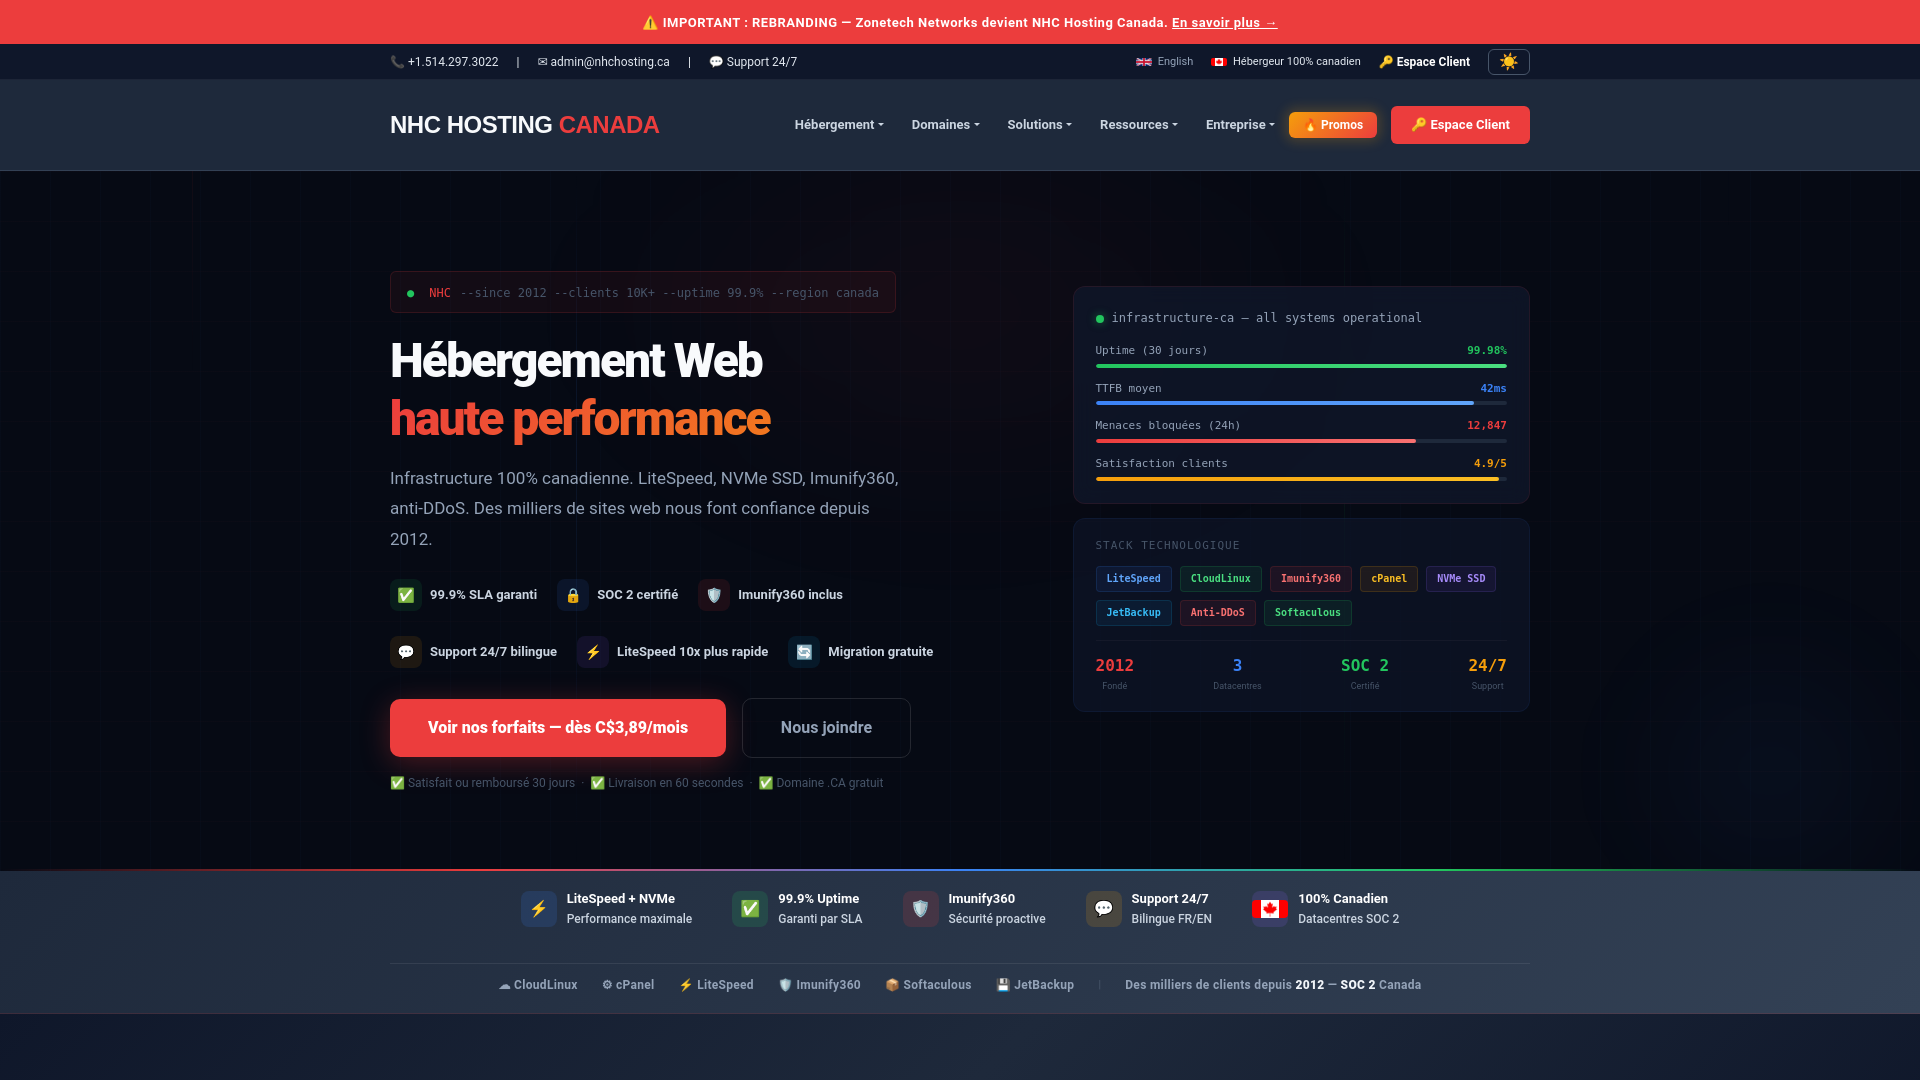Expand the Domaines dropdown menu

(x=945, y=125)
